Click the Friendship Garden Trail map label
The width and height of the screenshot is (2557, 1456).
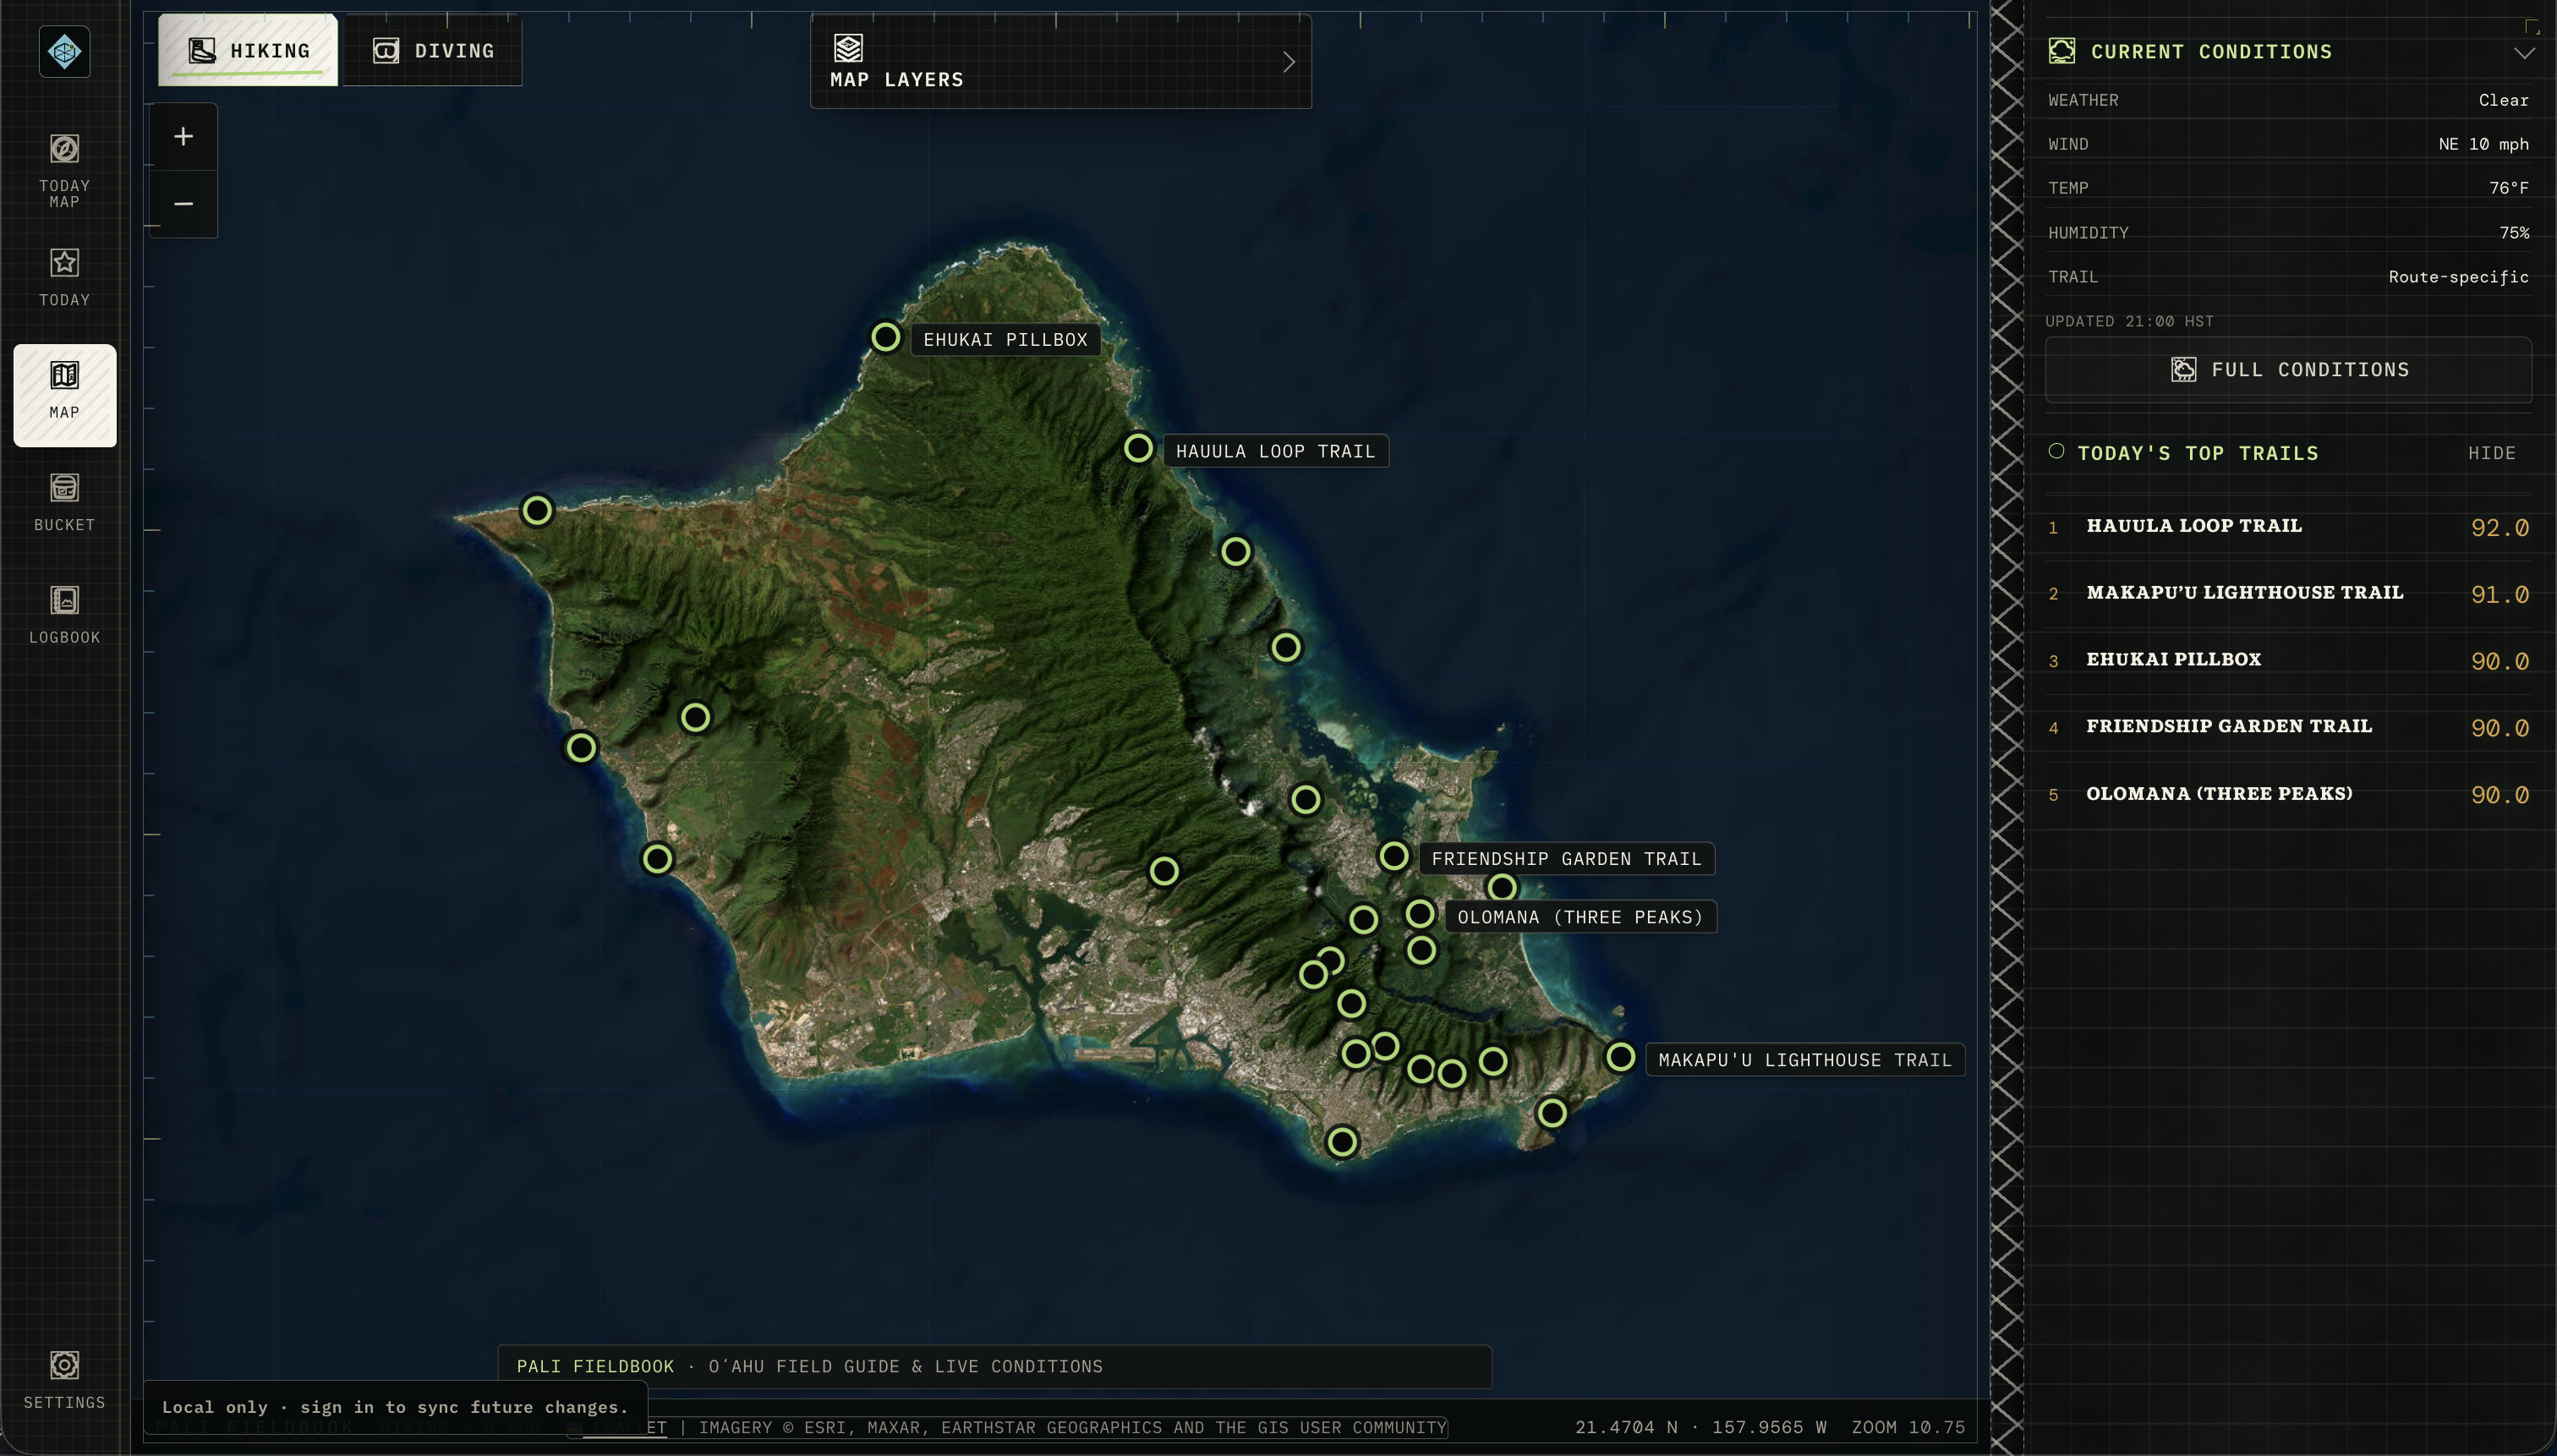[x=1566, y=859]
